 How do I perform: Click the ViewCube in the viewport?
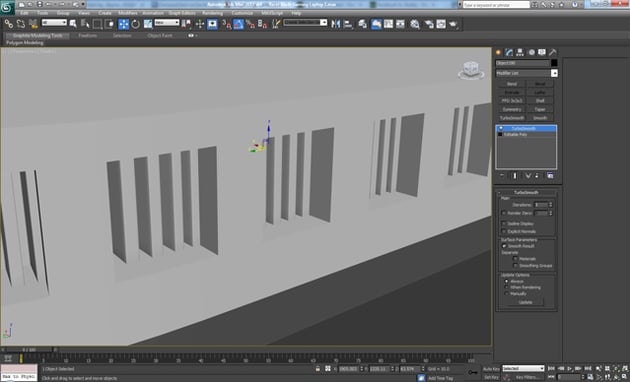pyautogui.click(x=471, y=70)
